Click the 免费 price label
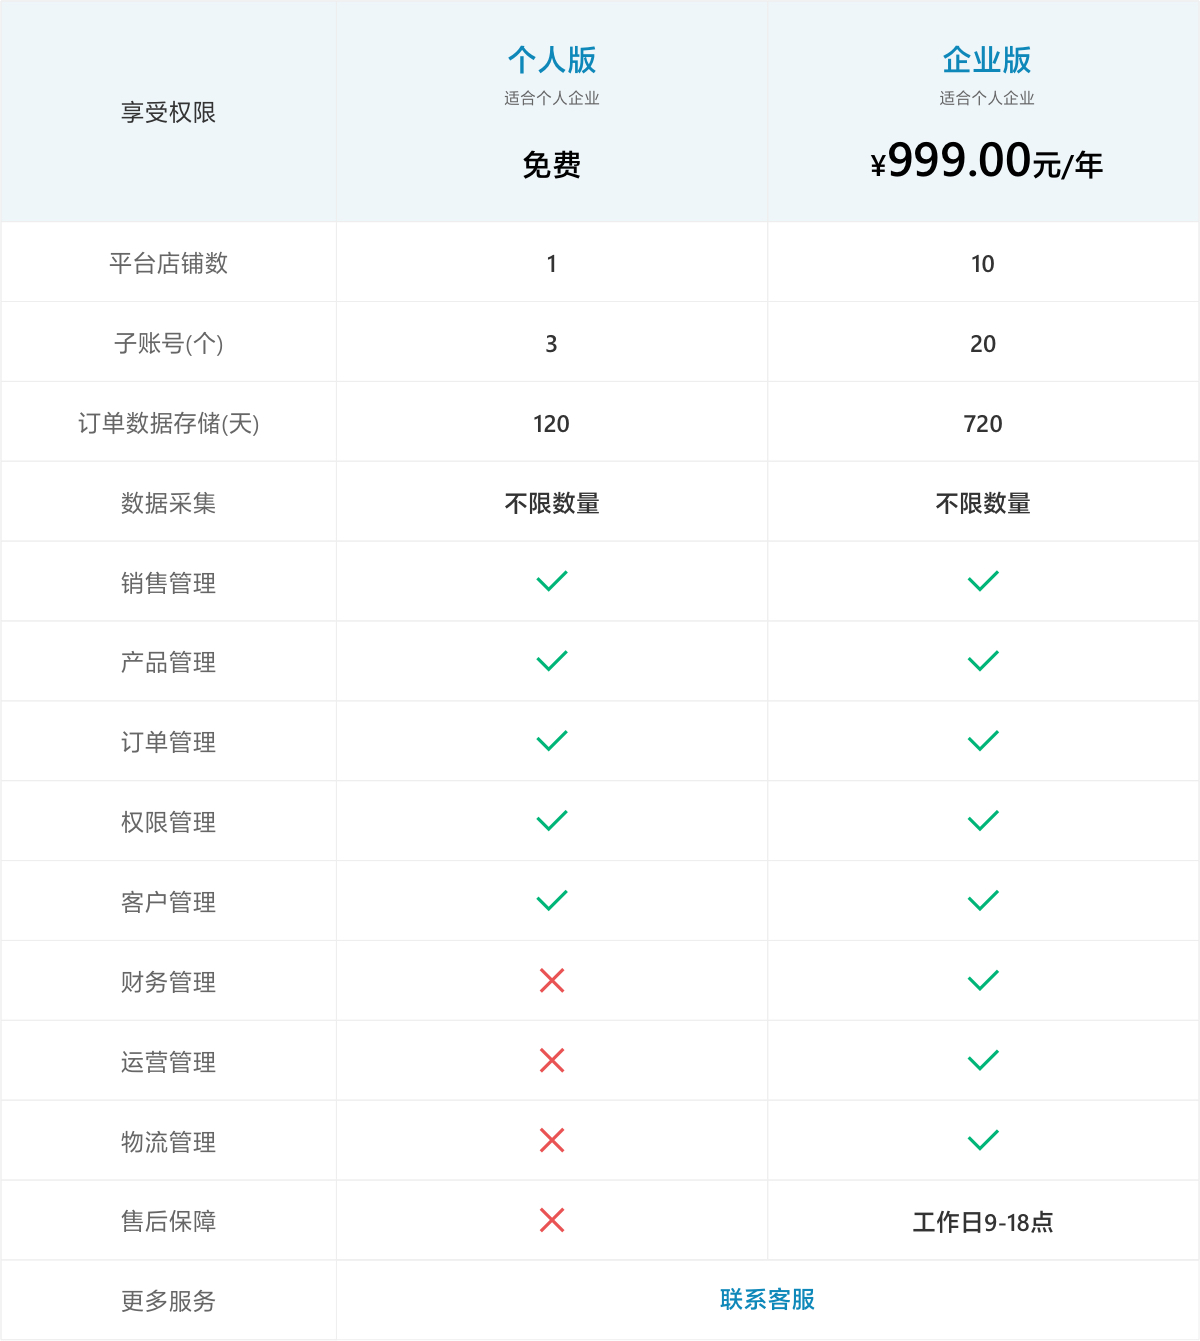The width and height of the screenshot is (1200, 1341). pyautogui.click(x=552, y=165)
